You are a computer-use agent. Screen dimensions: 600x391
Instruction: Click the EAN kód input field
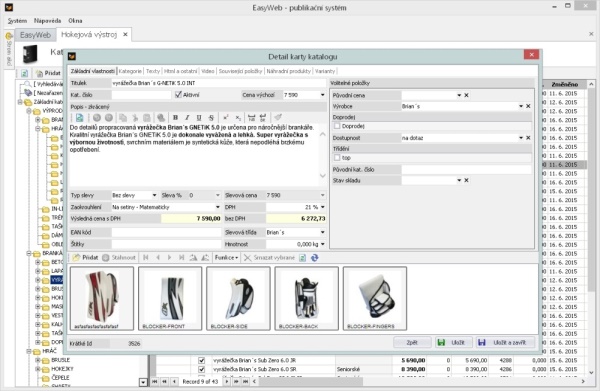[x=166, y=232]
